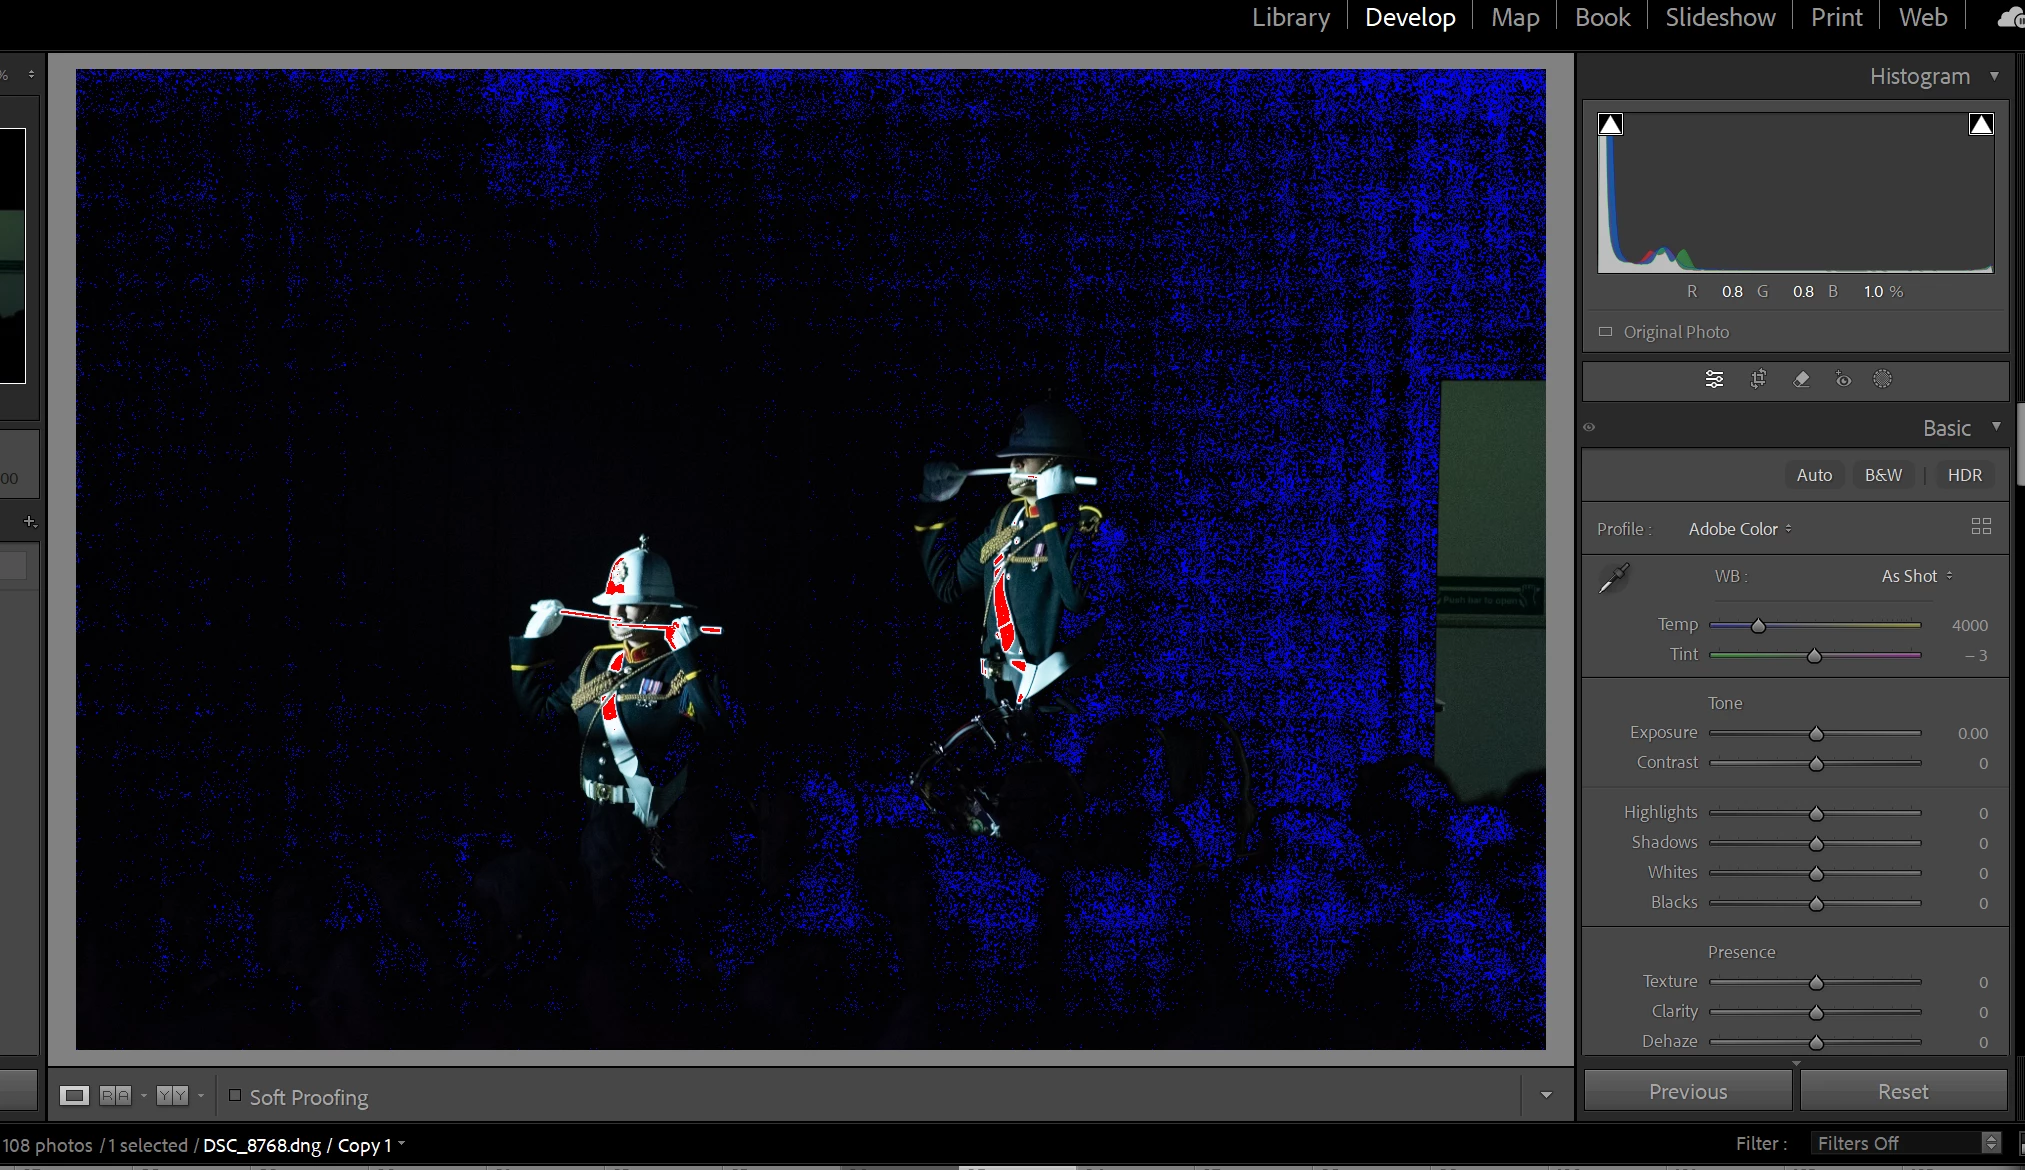Pick the White Balance eyedropper tool

[1613, 578]
